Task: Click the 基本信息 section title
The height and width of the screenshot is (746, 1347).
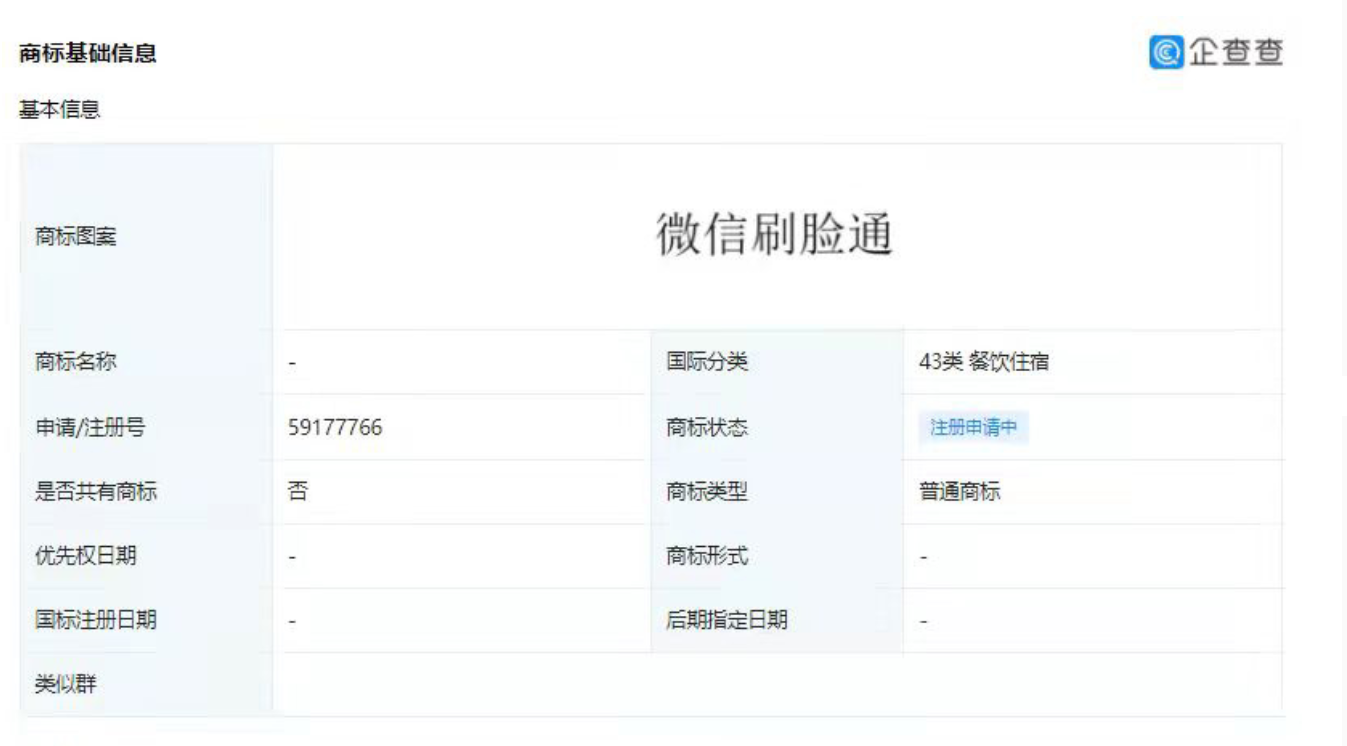Action: pyautogui.click(x=60, y=110)
